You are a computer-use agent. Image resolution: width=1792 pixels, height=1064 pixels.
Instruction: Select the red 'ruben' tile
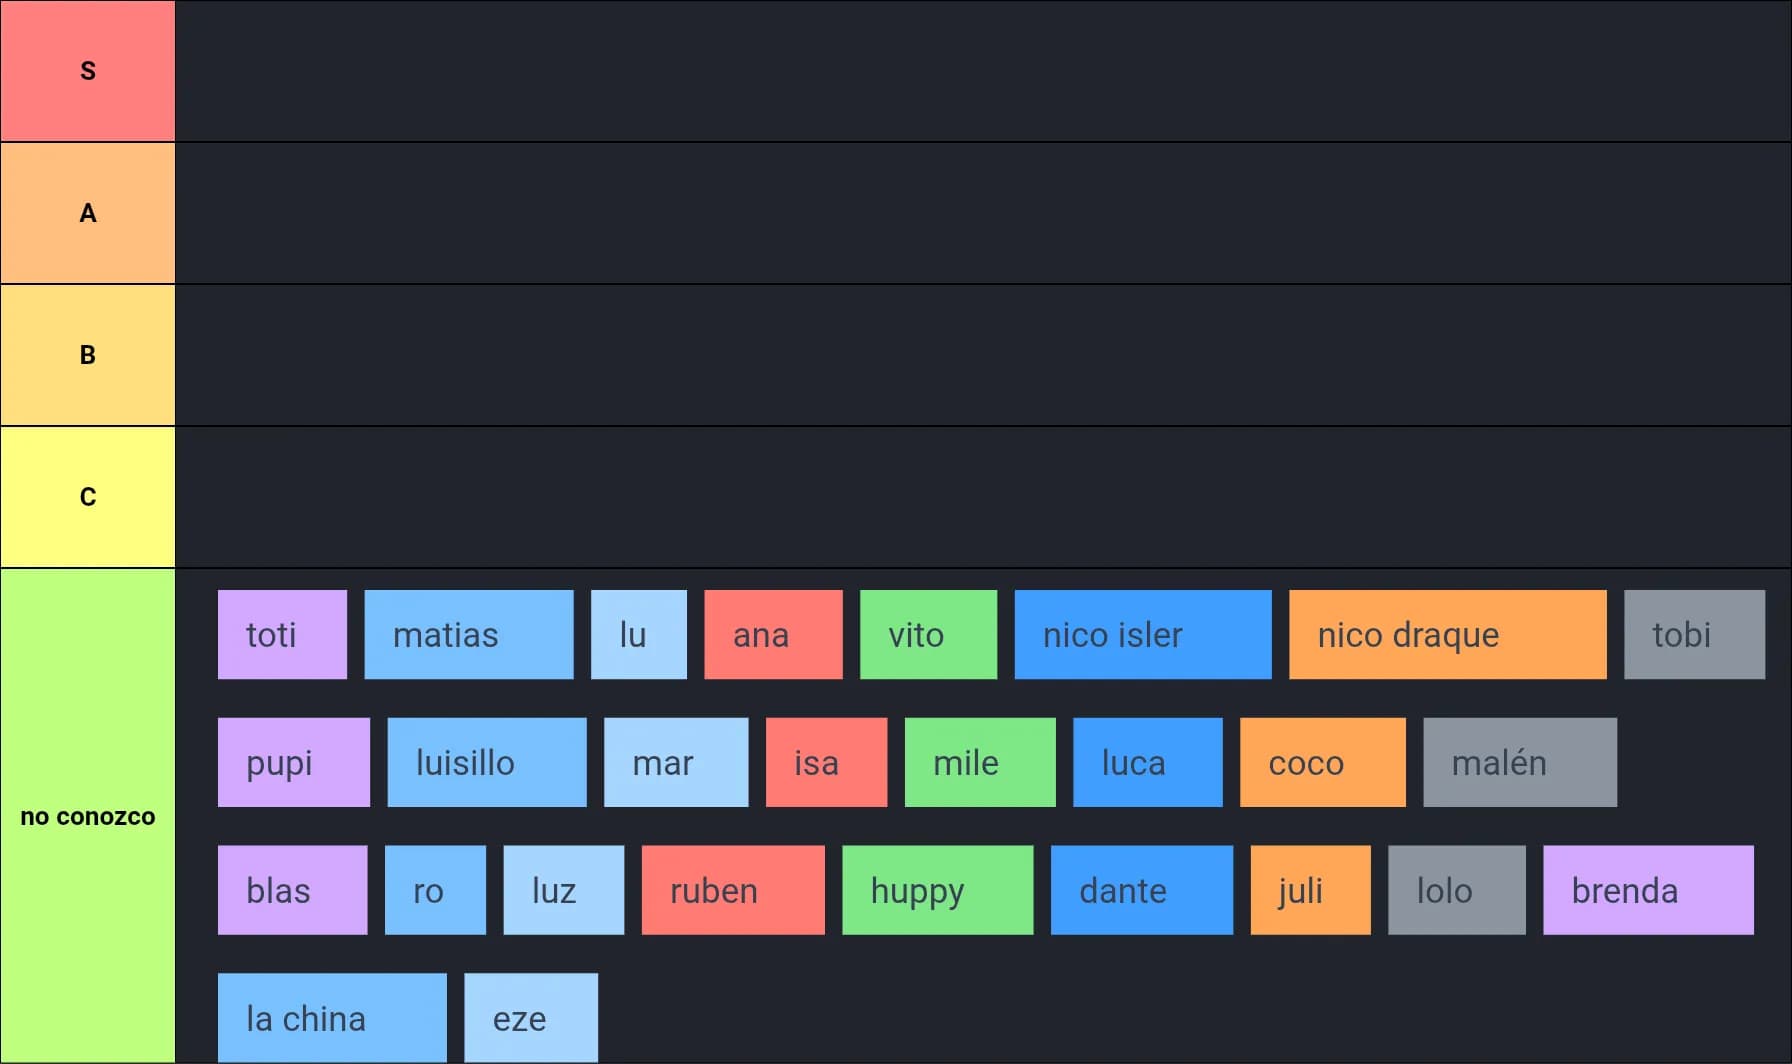732,891
